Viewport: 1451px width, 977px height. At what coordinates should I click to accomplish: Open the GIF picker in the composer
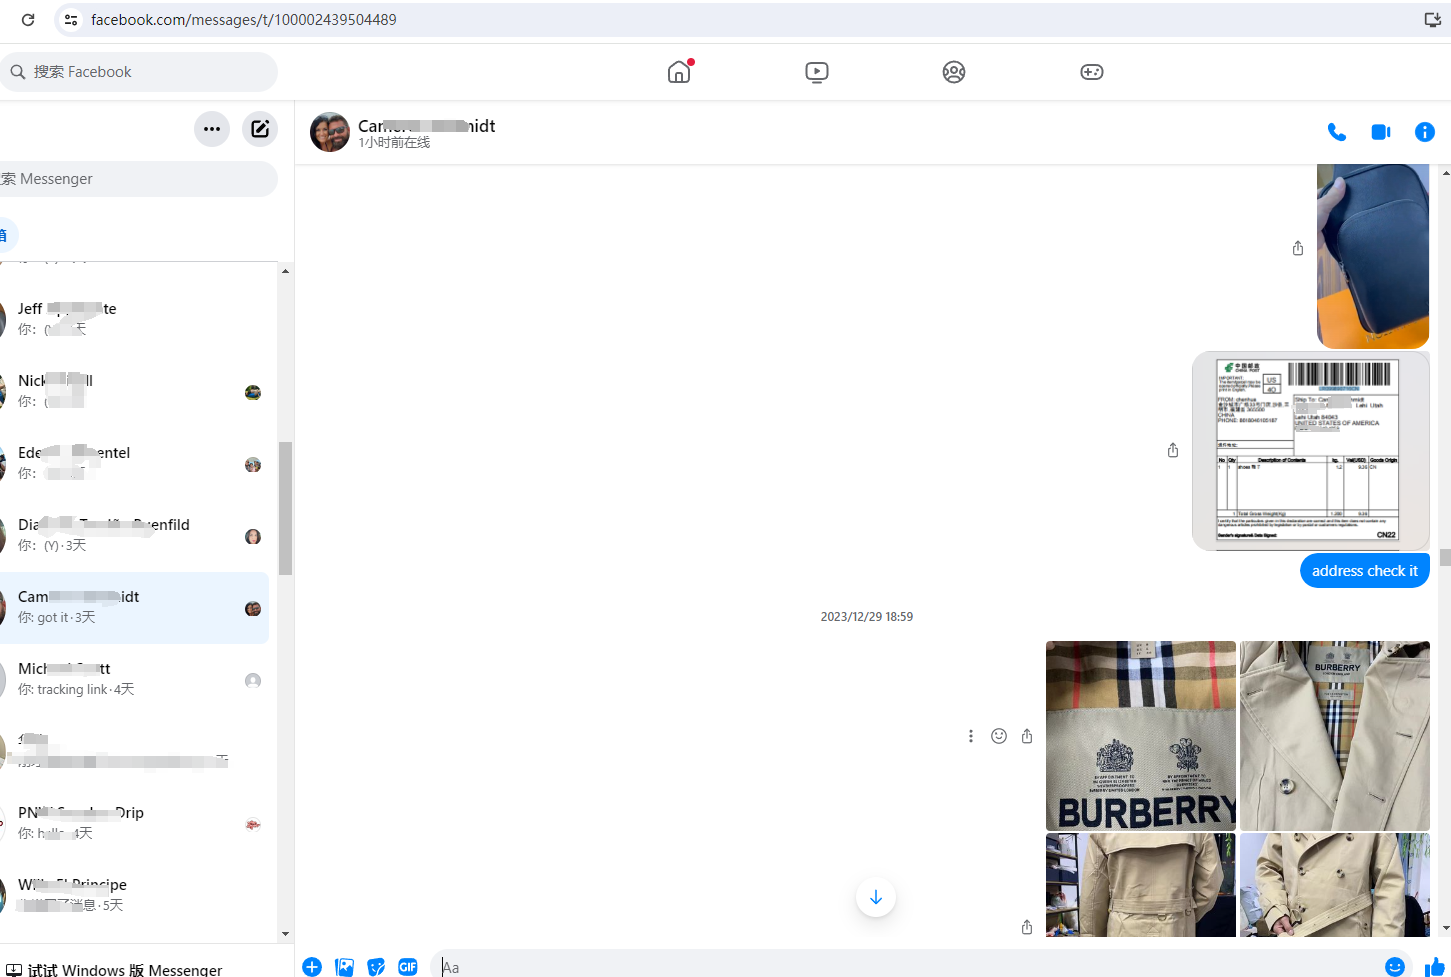pos(408,966)
